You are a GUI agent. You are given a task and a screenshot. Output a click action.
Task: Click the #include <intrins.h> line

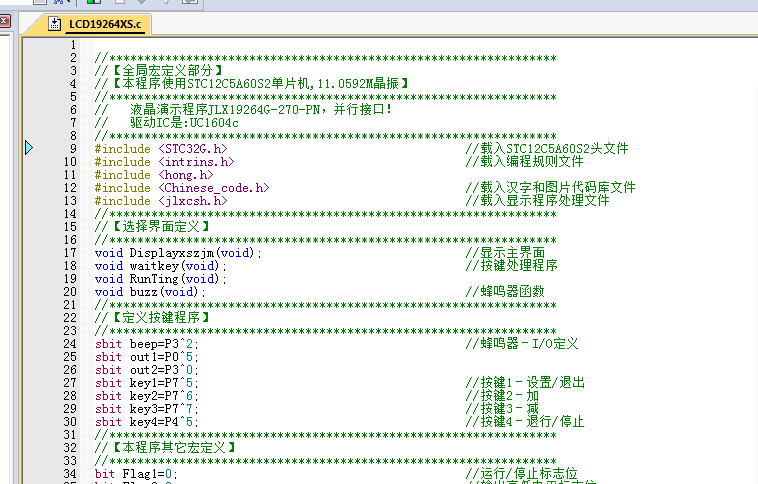point(164,162)
